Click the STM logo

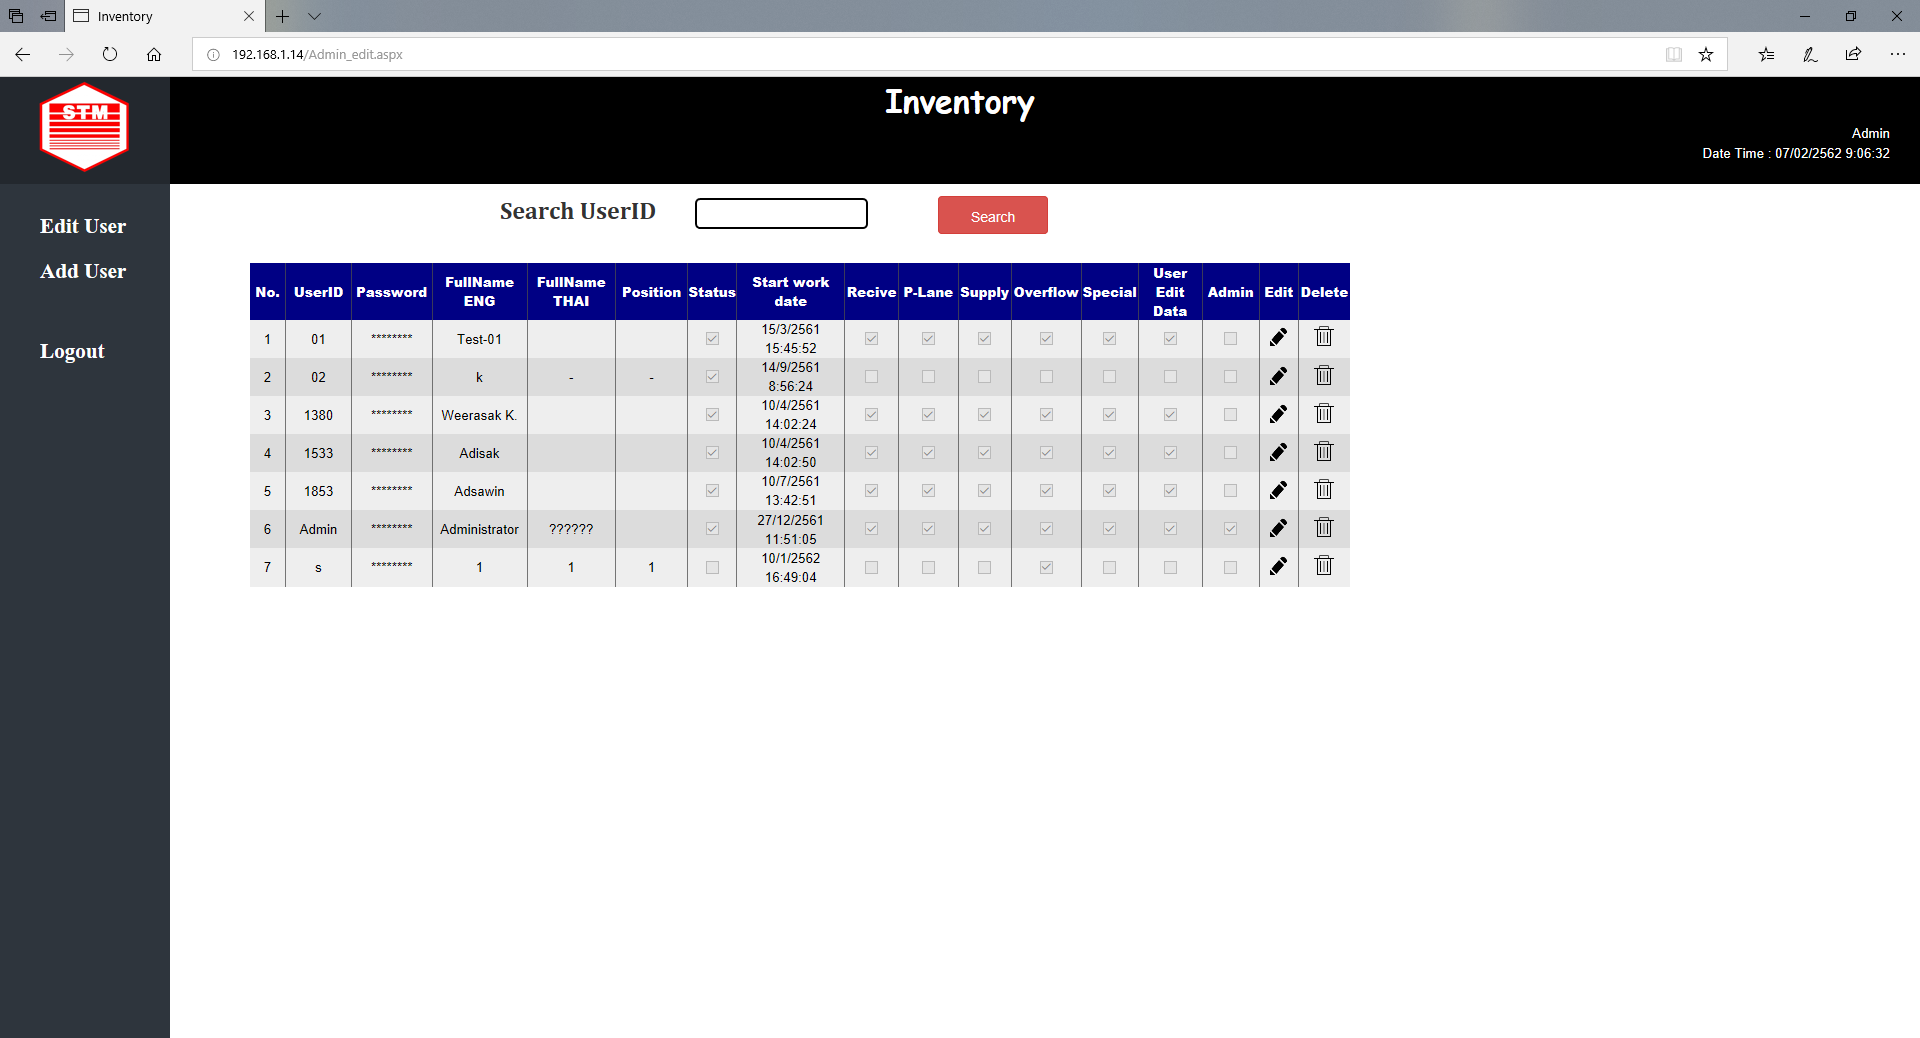click(84, 128)
